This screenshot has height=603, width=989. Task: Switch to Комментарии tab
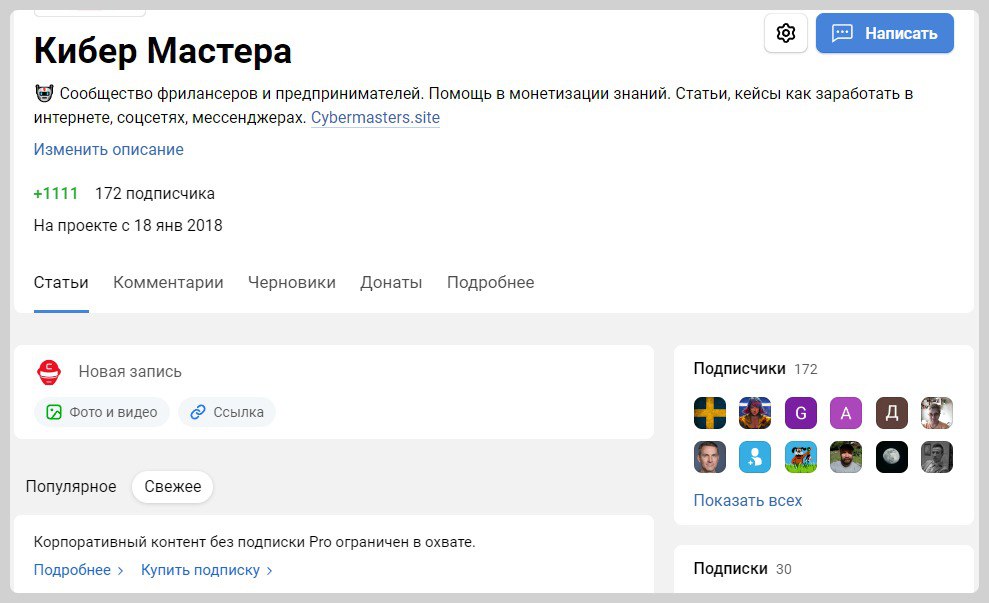click(x=168, y=282)
